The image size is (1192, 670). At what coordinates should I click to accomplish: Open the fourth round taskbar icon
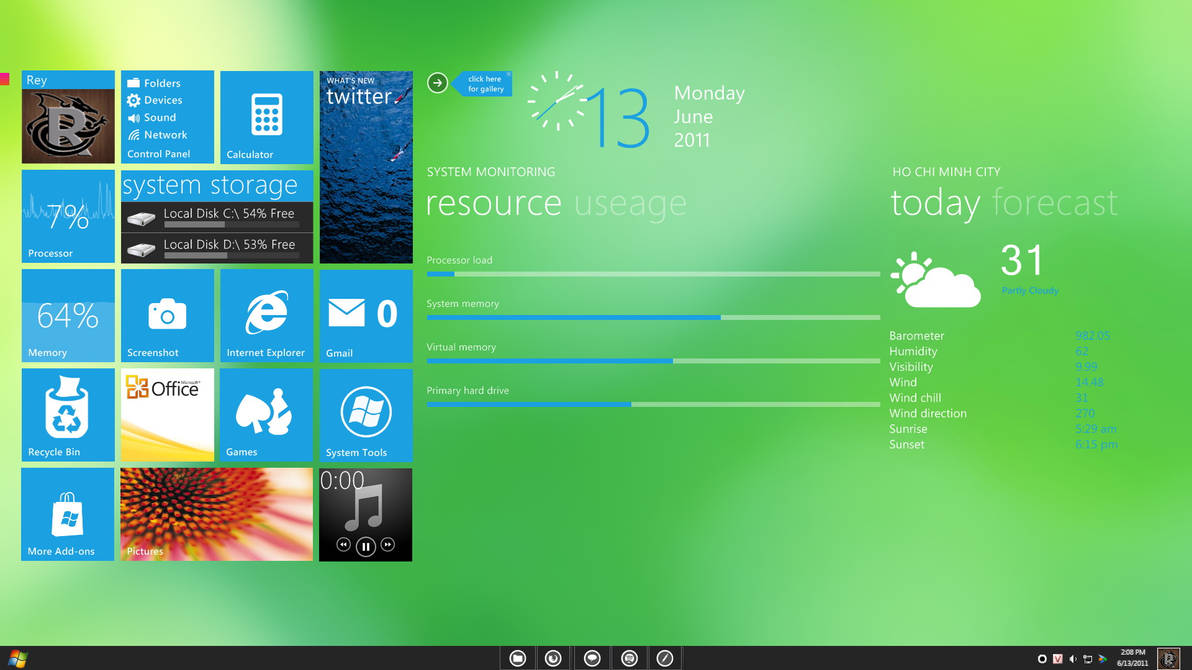pos(629,659)
